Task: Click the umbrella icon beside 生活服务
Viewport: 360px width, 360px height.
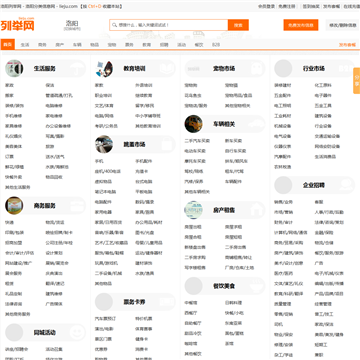Action: pyautogui.click(x=77, y=68)
